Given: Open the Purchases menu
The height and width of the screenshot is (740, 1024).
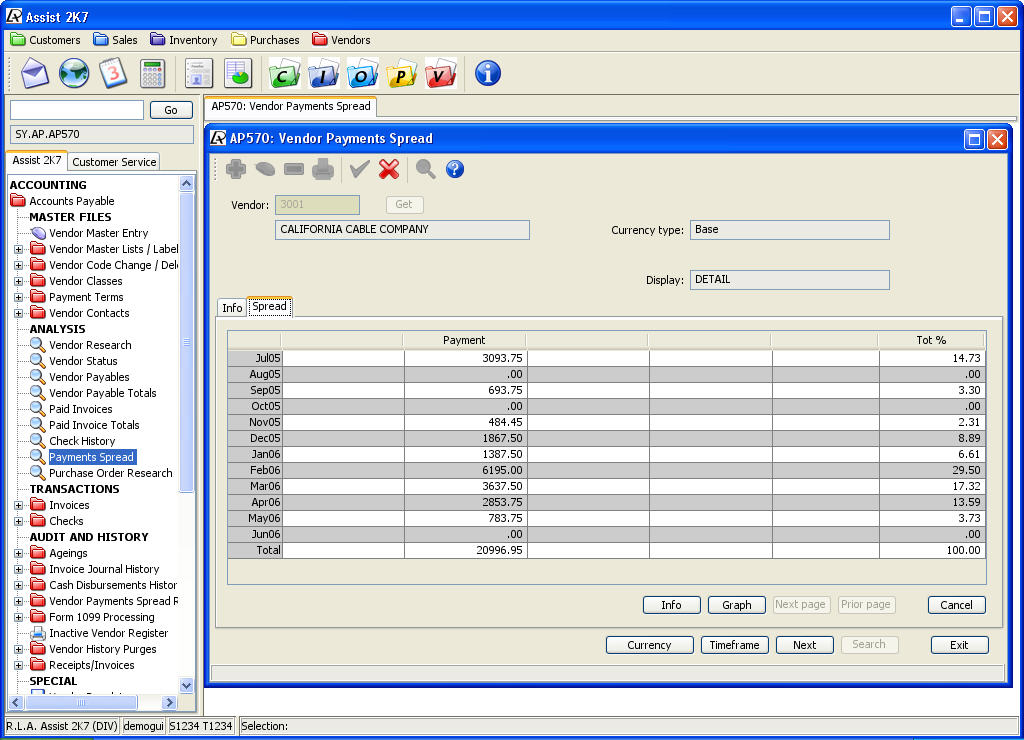Looking at the screenshot, I should pos(265,40).
